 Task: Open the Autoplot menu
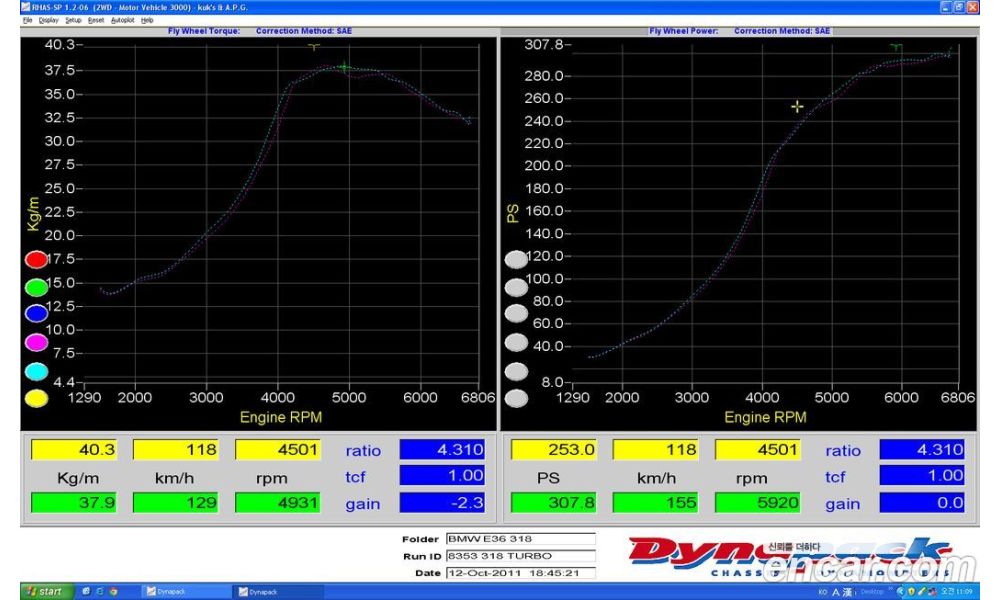coord(121,20)
